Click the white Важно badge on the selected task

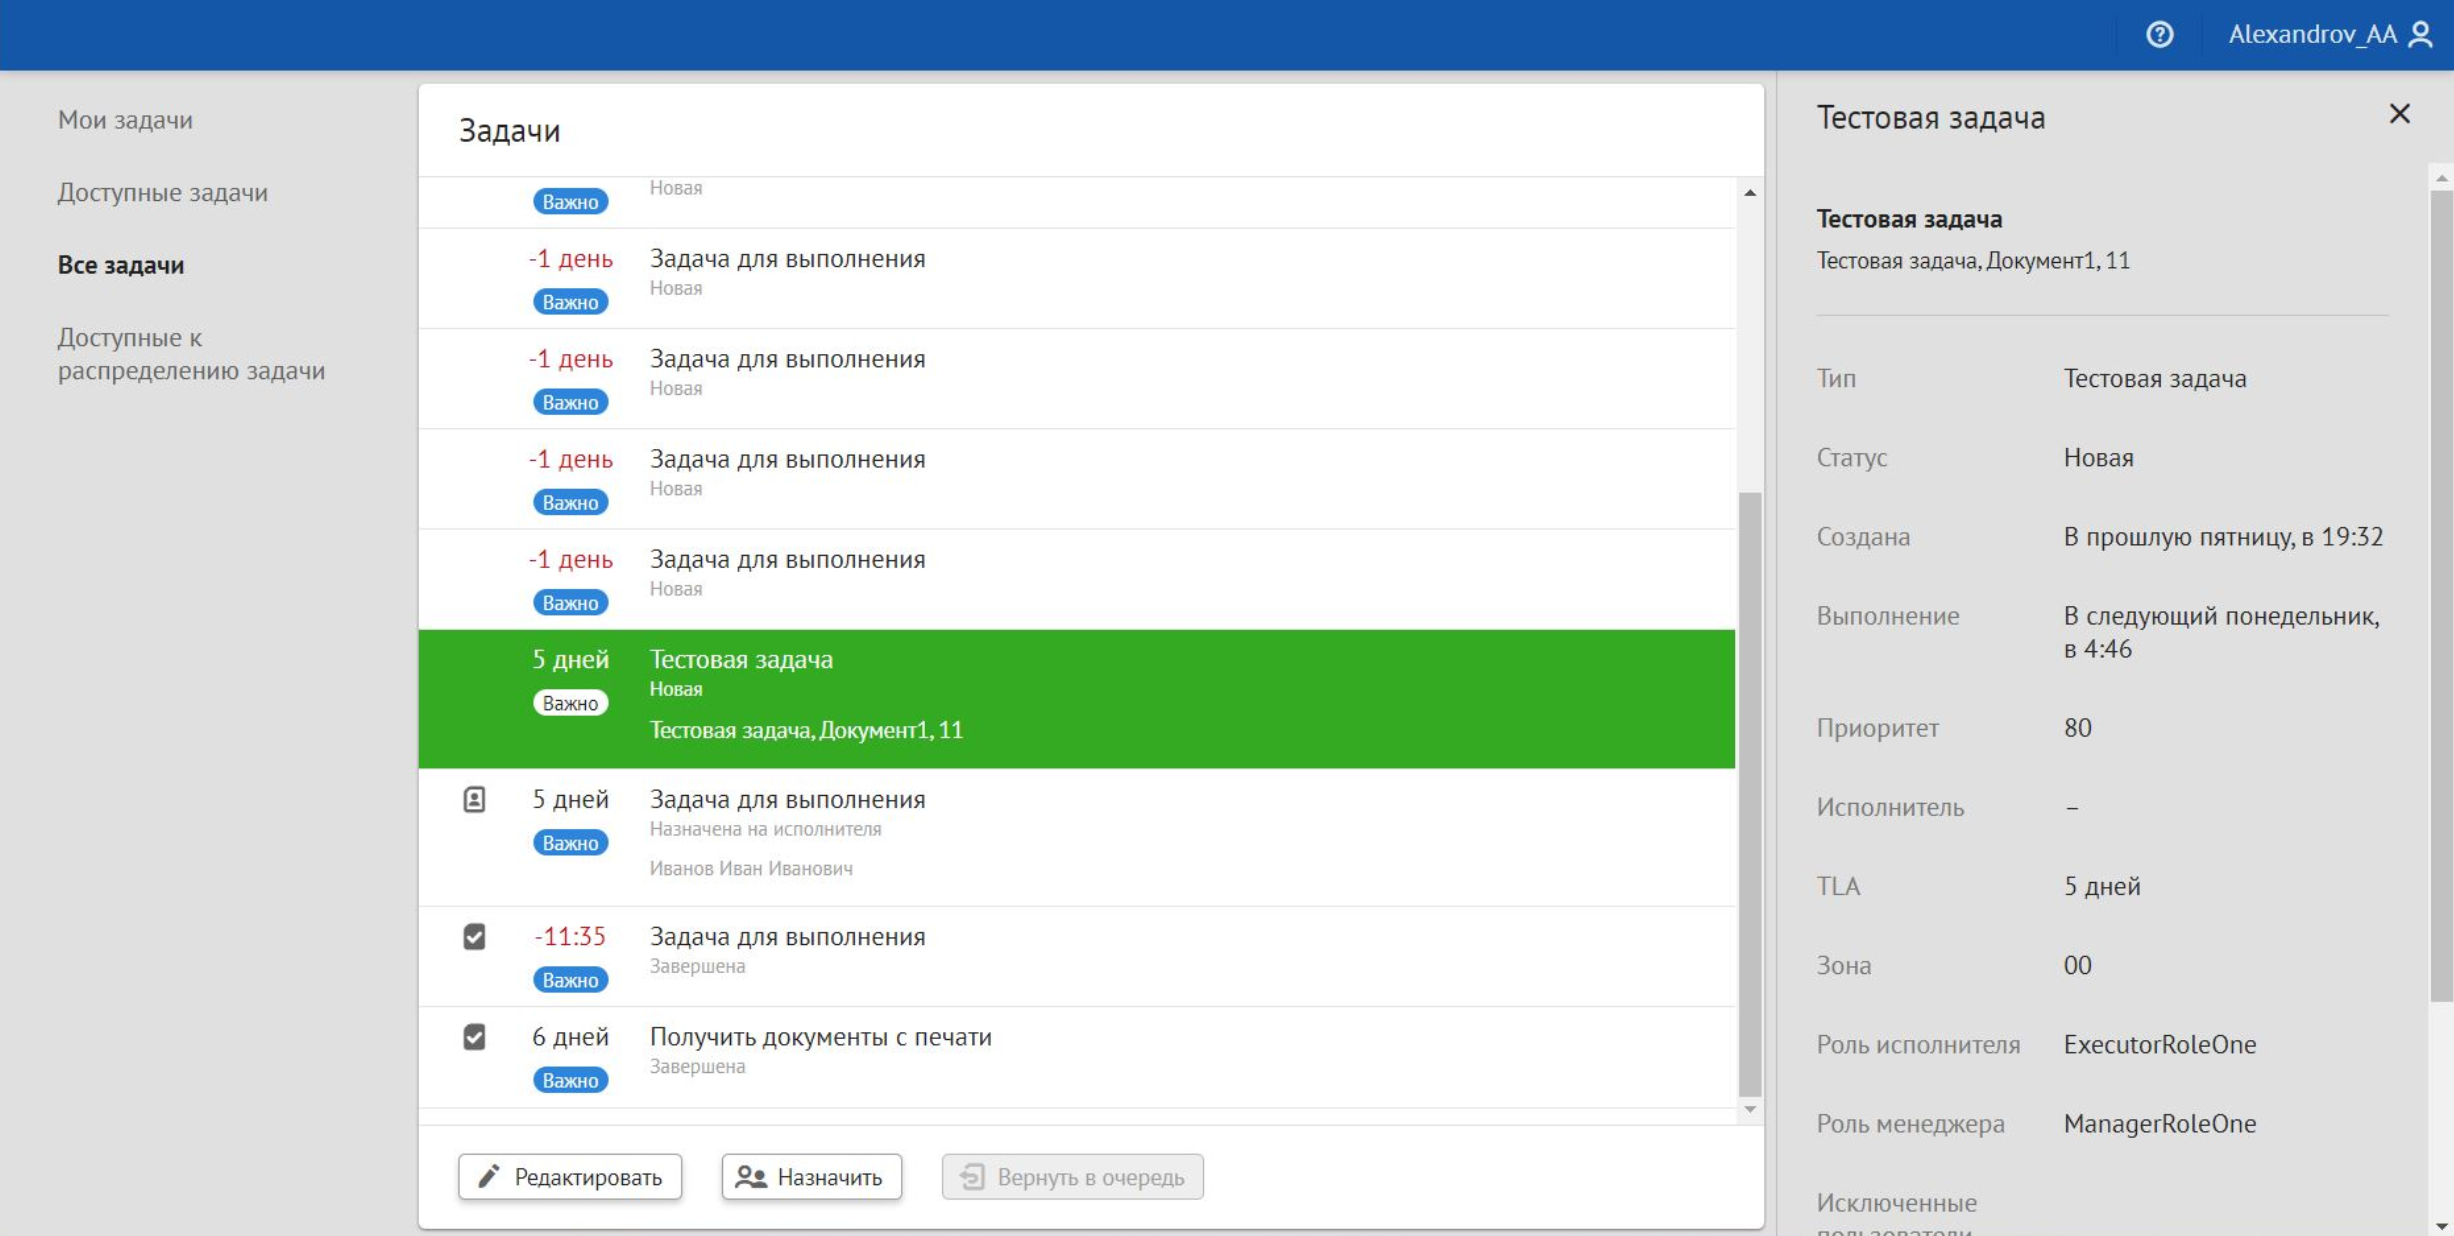pos(570,703)
